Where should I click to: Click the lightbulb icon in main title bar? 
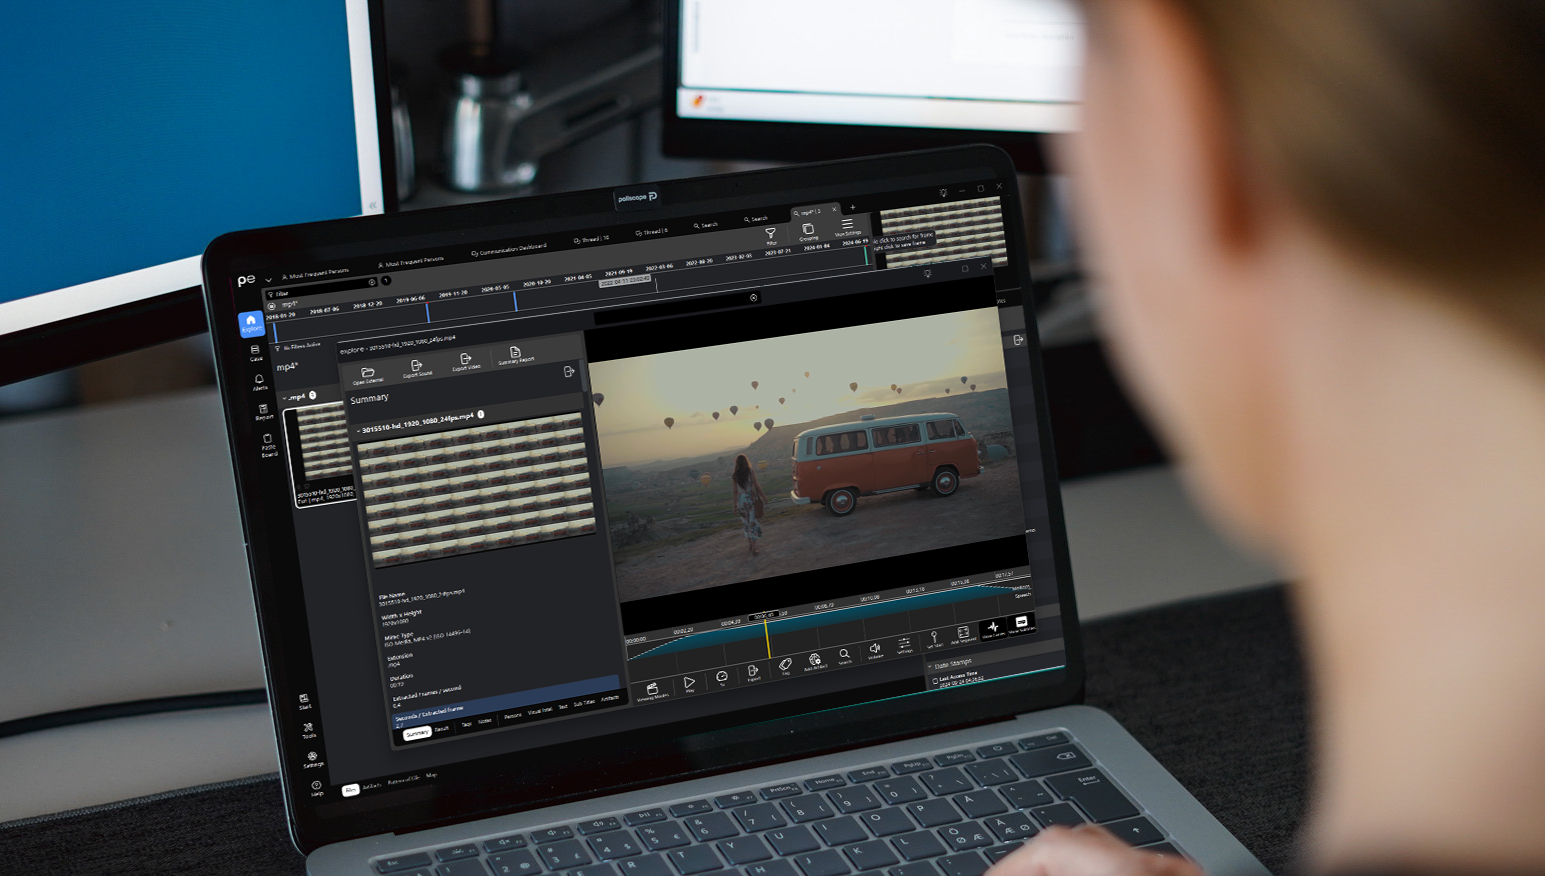coord(942,193)
